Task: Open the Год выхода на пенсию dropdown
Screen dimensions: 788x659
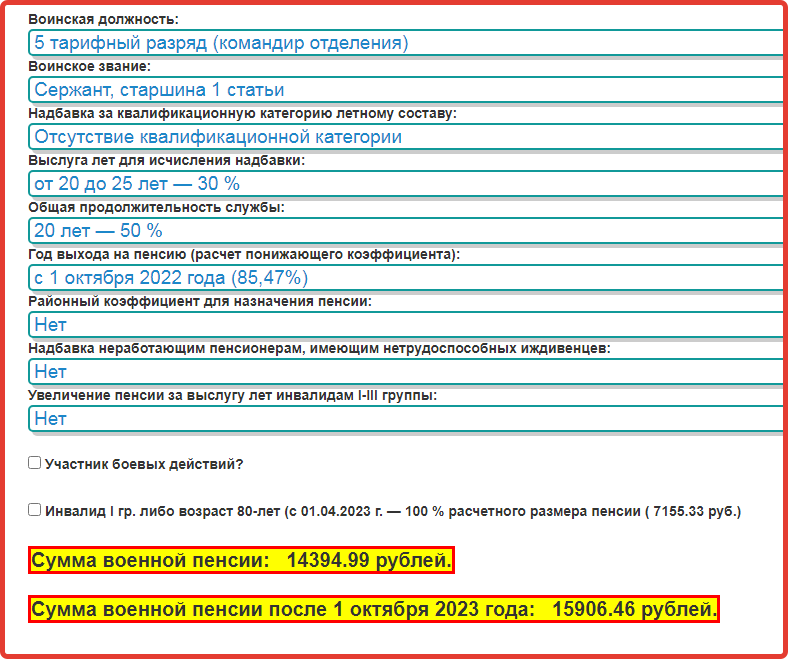Action: tap(406, 277)
